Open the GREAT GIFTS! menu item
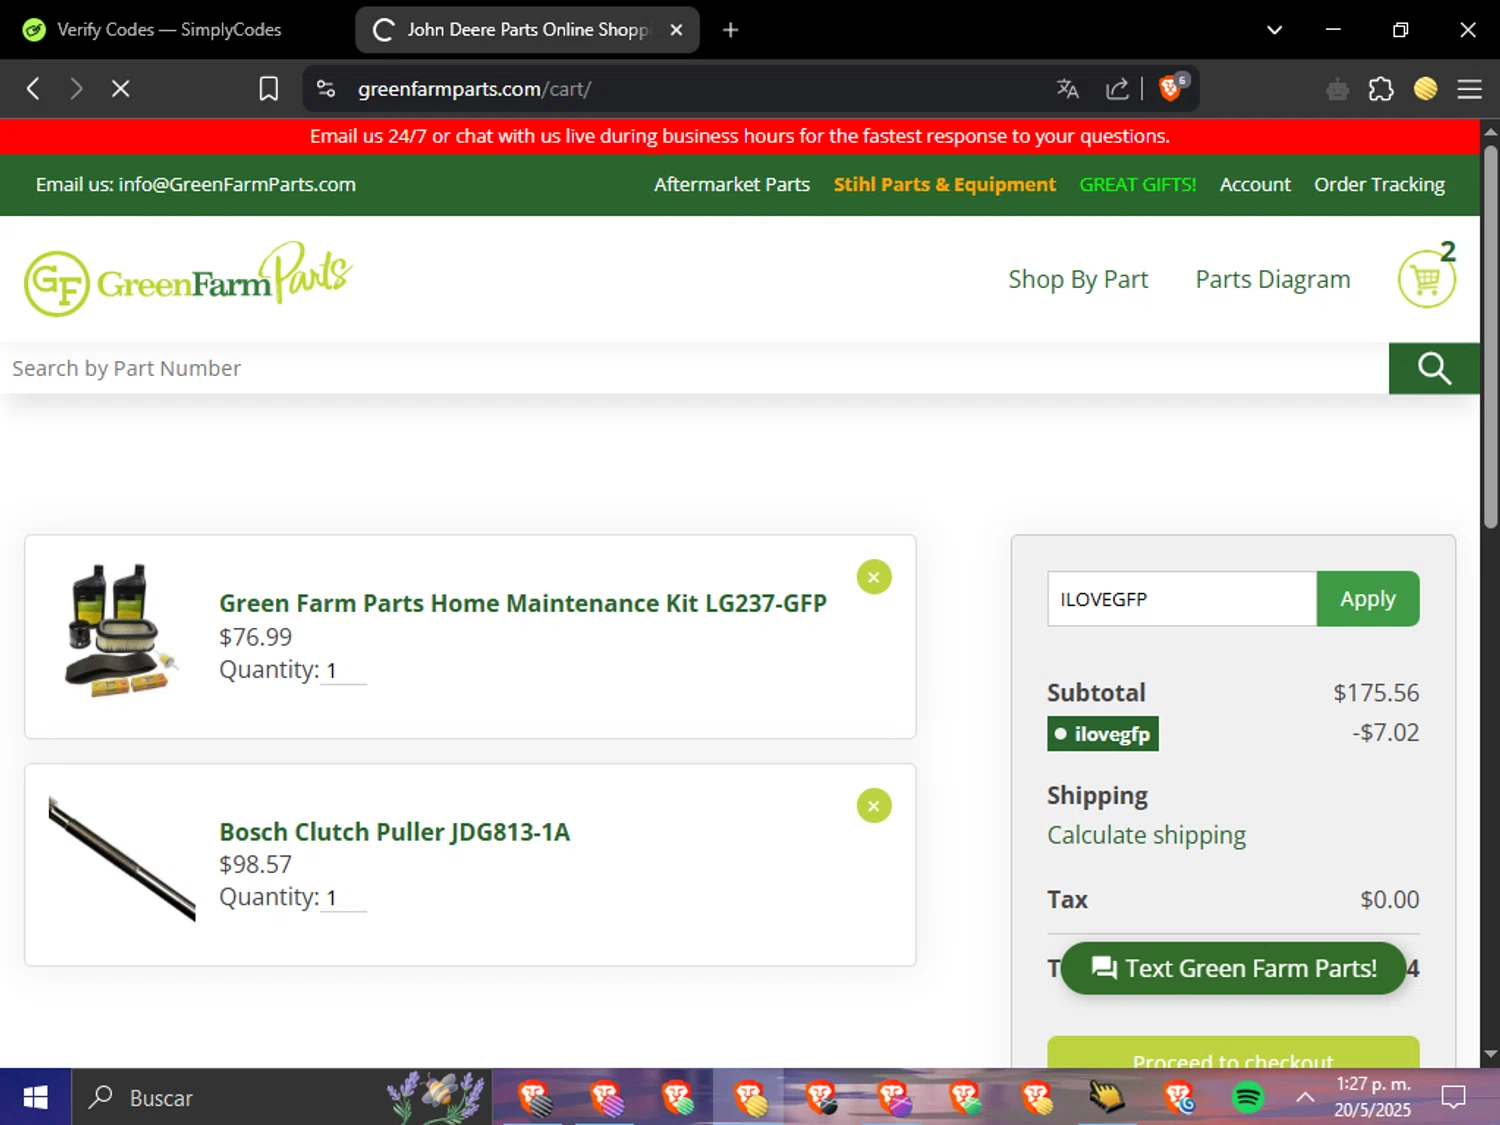 pos(1137,184)
